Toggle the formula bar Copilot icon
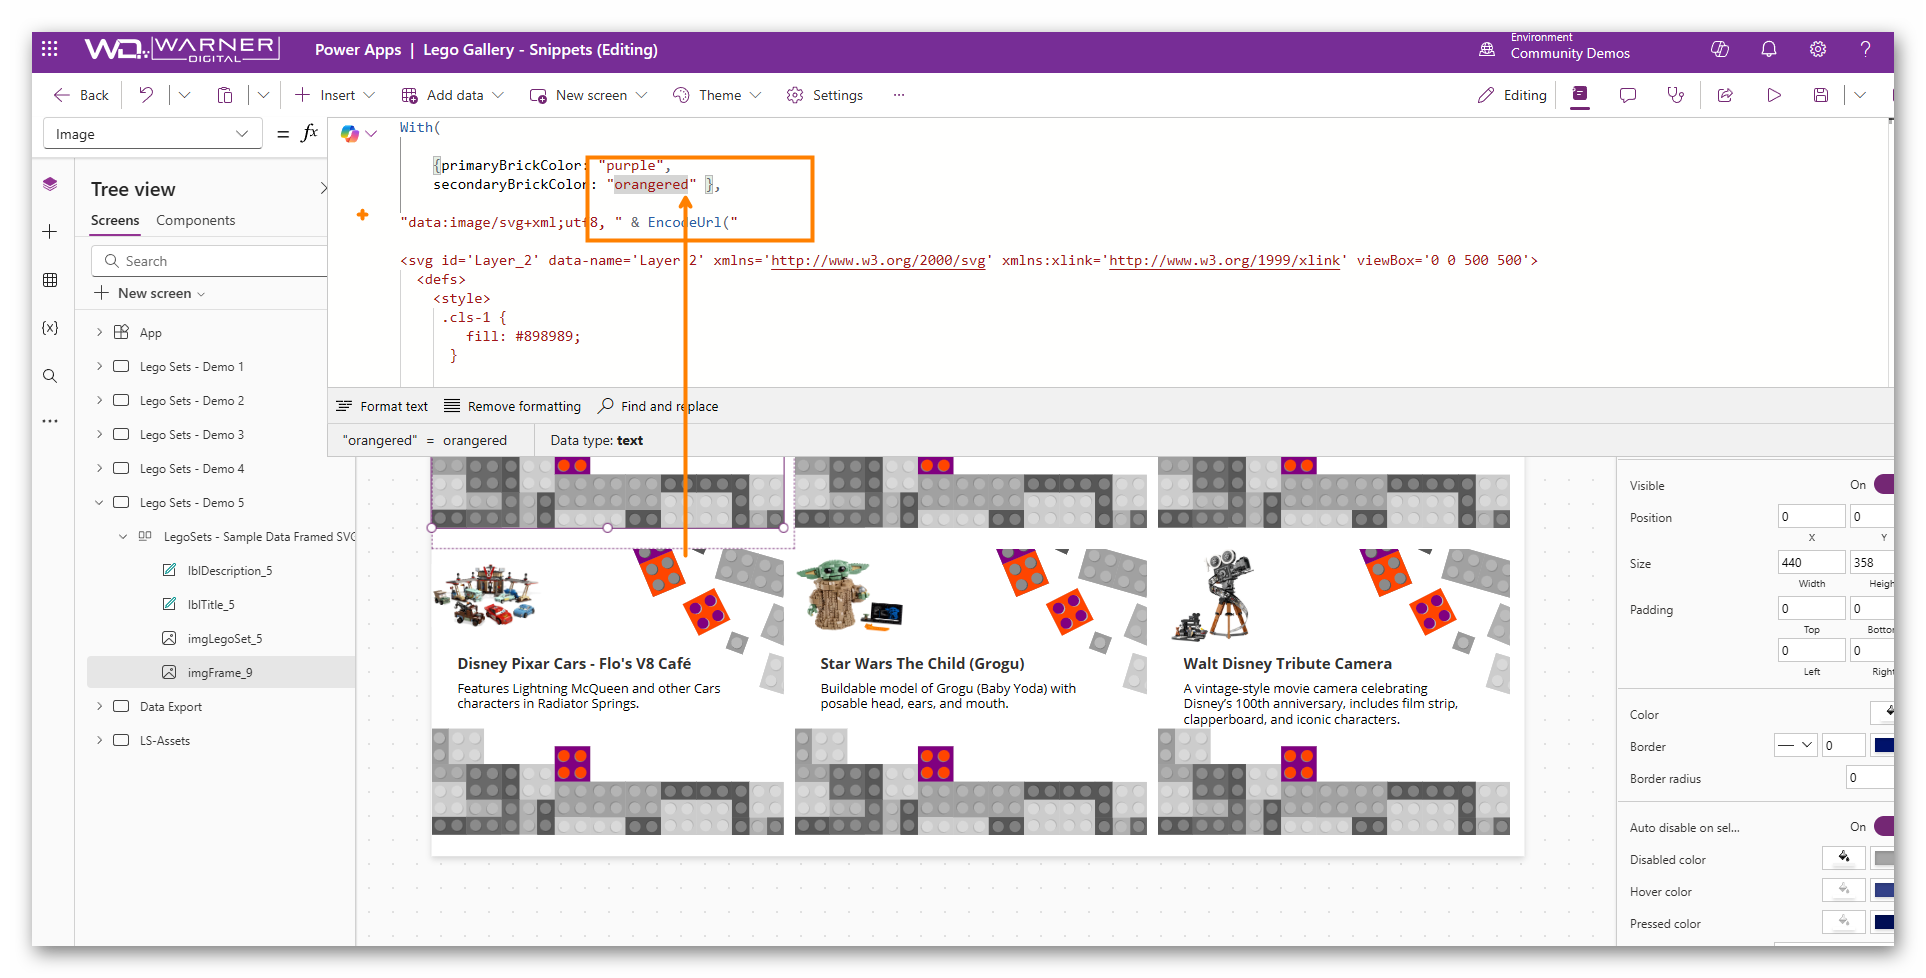1926x978 pixels. 350,133
